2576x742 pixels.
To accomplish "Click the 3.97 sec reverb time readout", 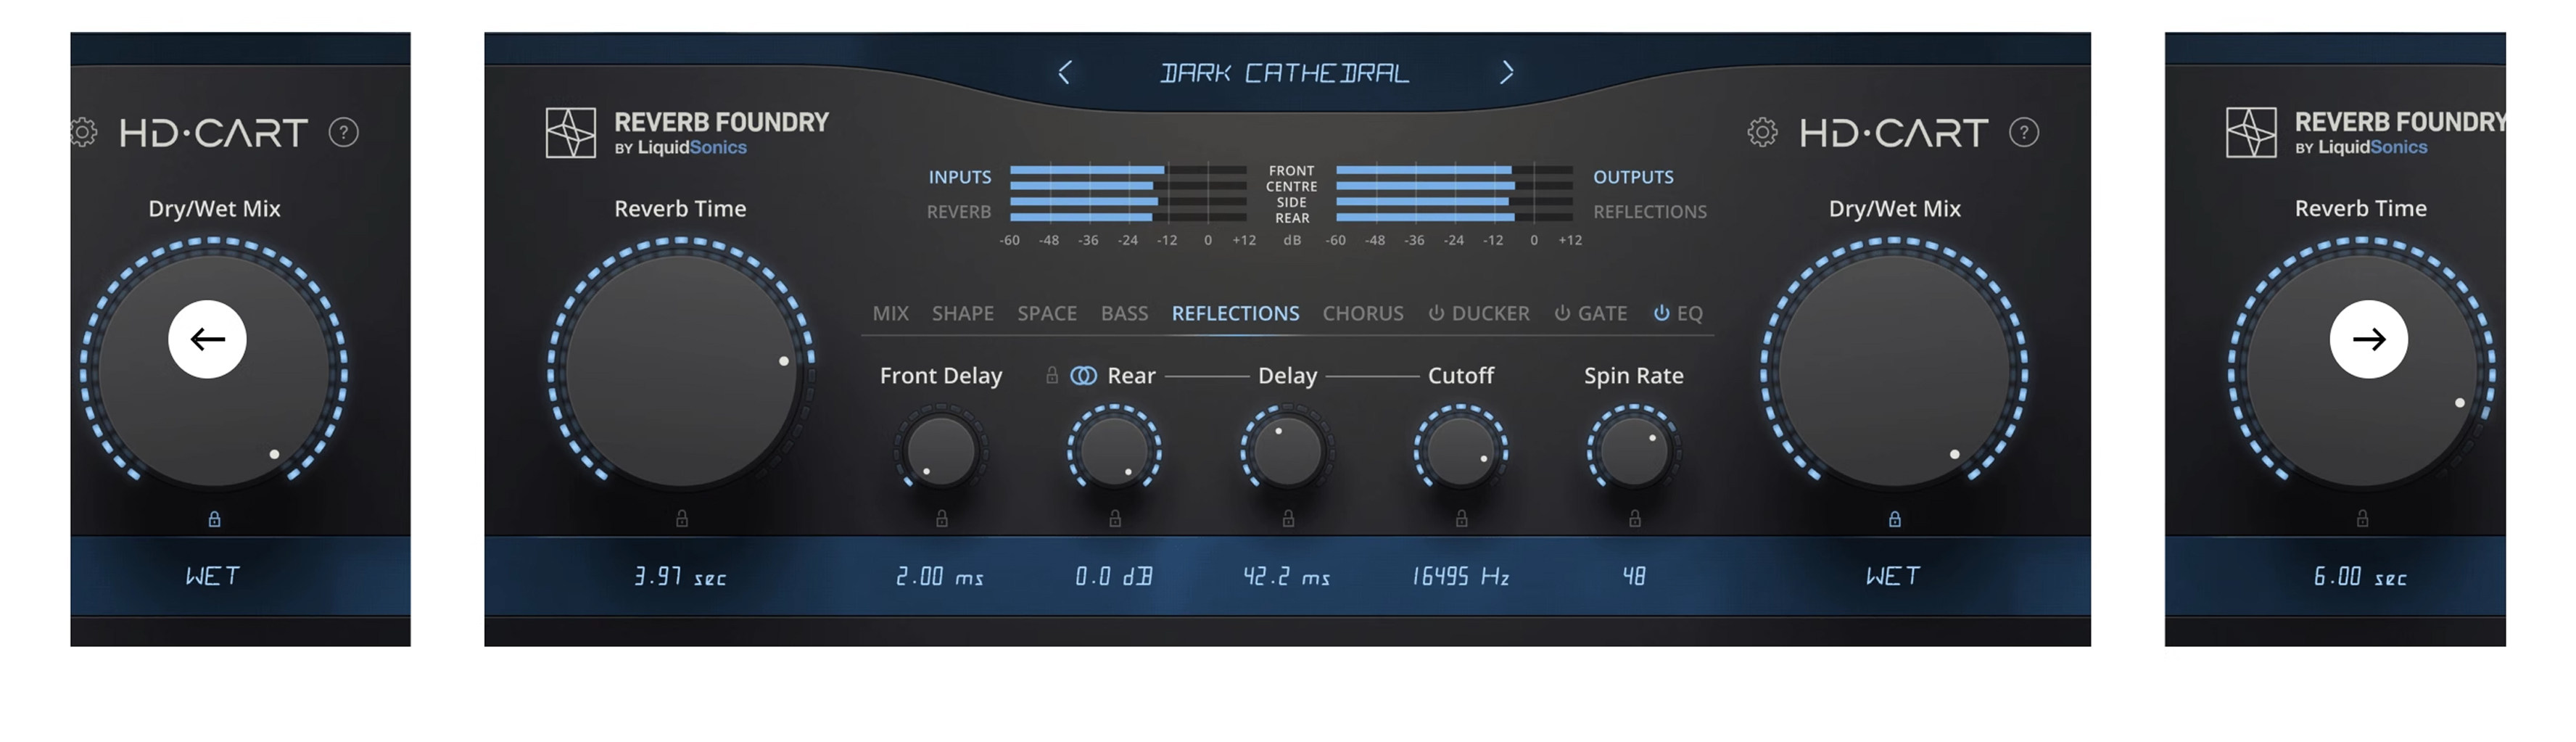I will (x=680, y=576).
